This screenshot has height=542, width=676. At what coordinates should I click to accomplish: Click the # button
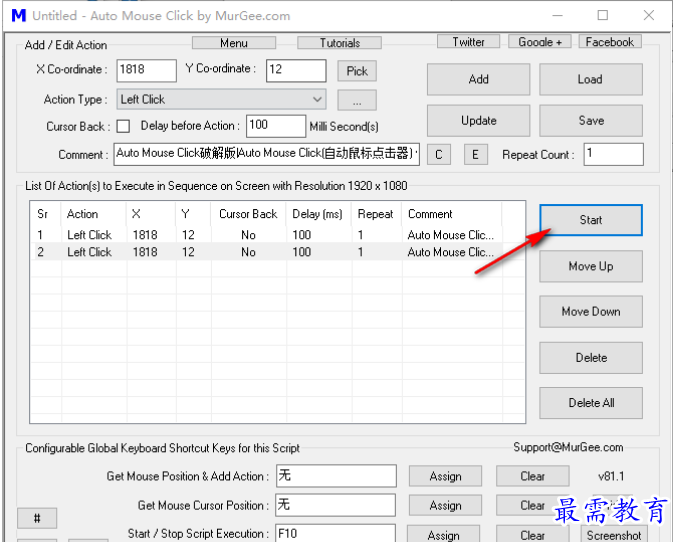[x=37, y=518]
